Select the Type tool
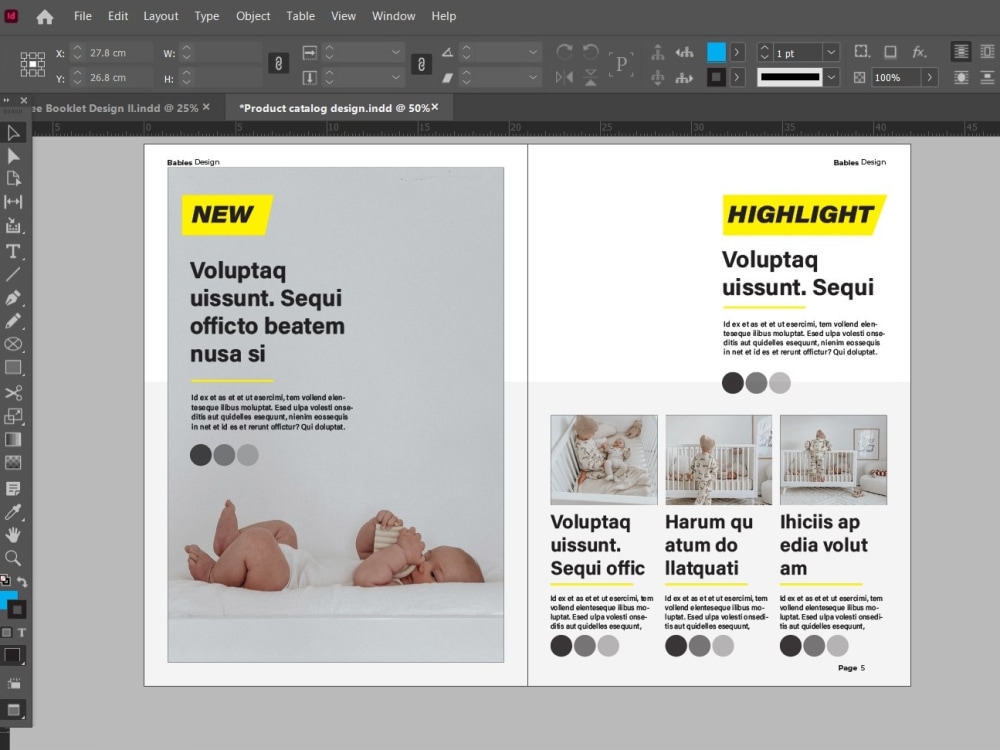The height and width of the screenshot is (750, 1000). click(13, 251)
